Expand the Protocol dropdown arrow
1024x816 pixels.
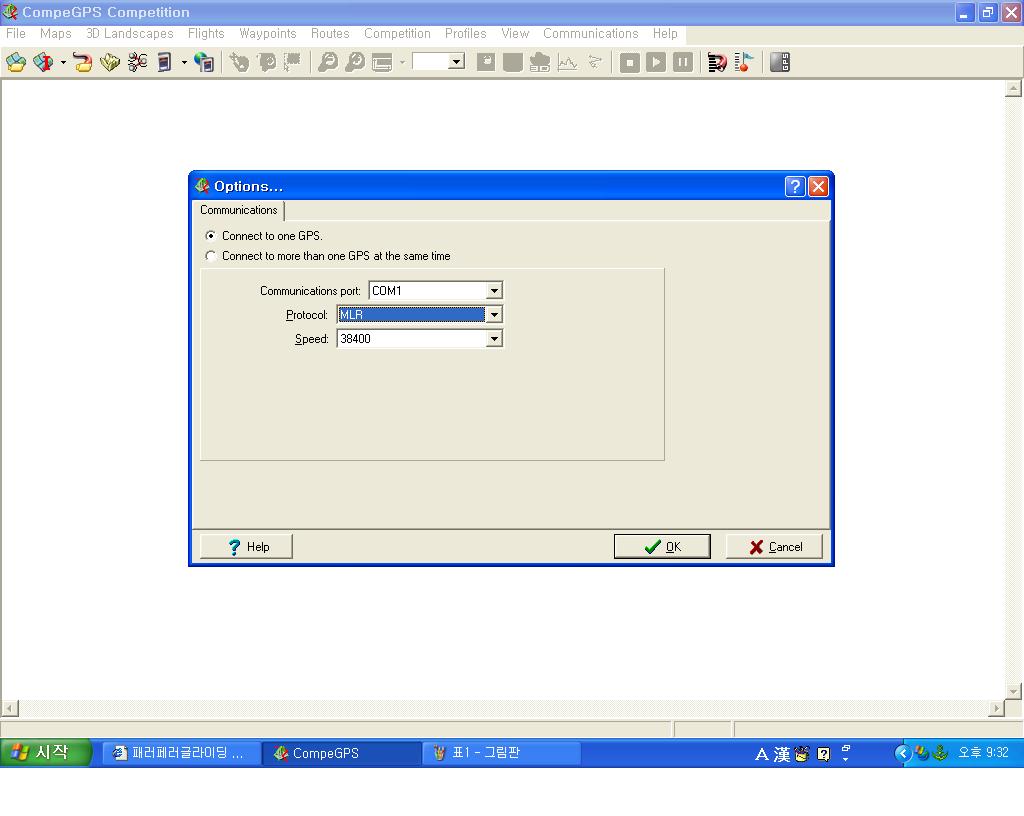click(x=494, y=315)
